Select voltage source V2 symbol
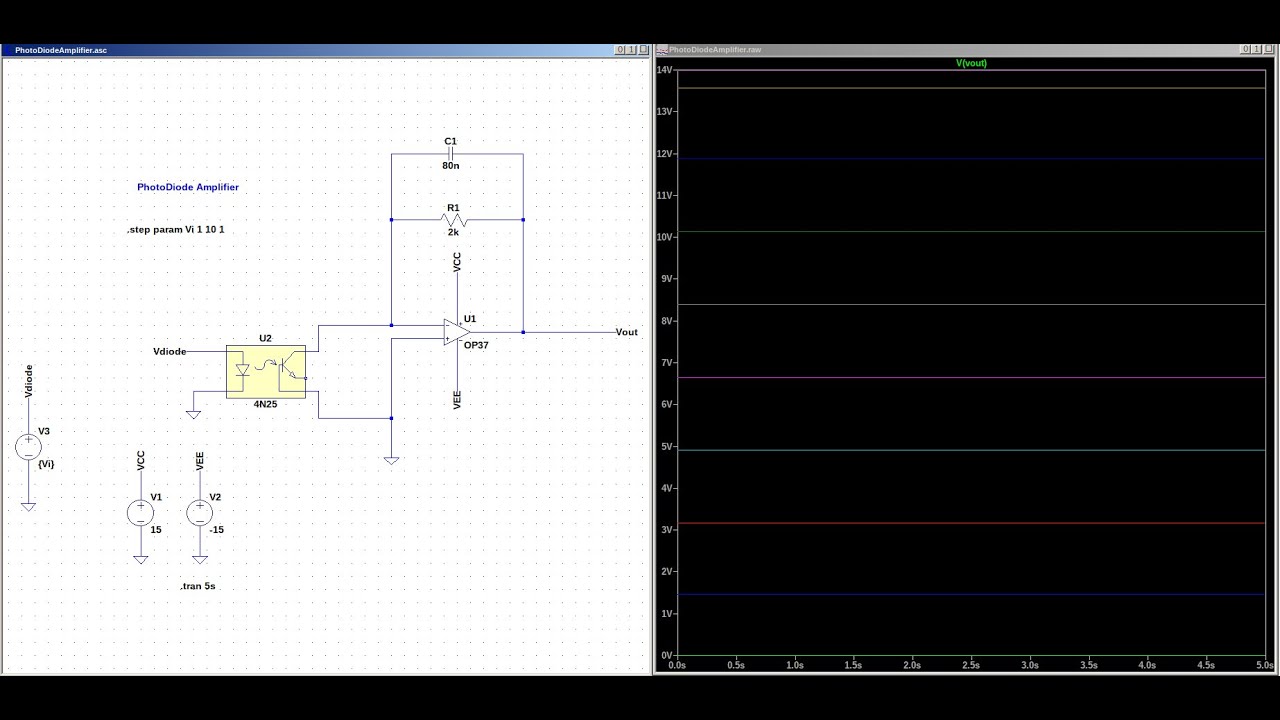Screen dimensions: 1280x720 tap(200, 513)
